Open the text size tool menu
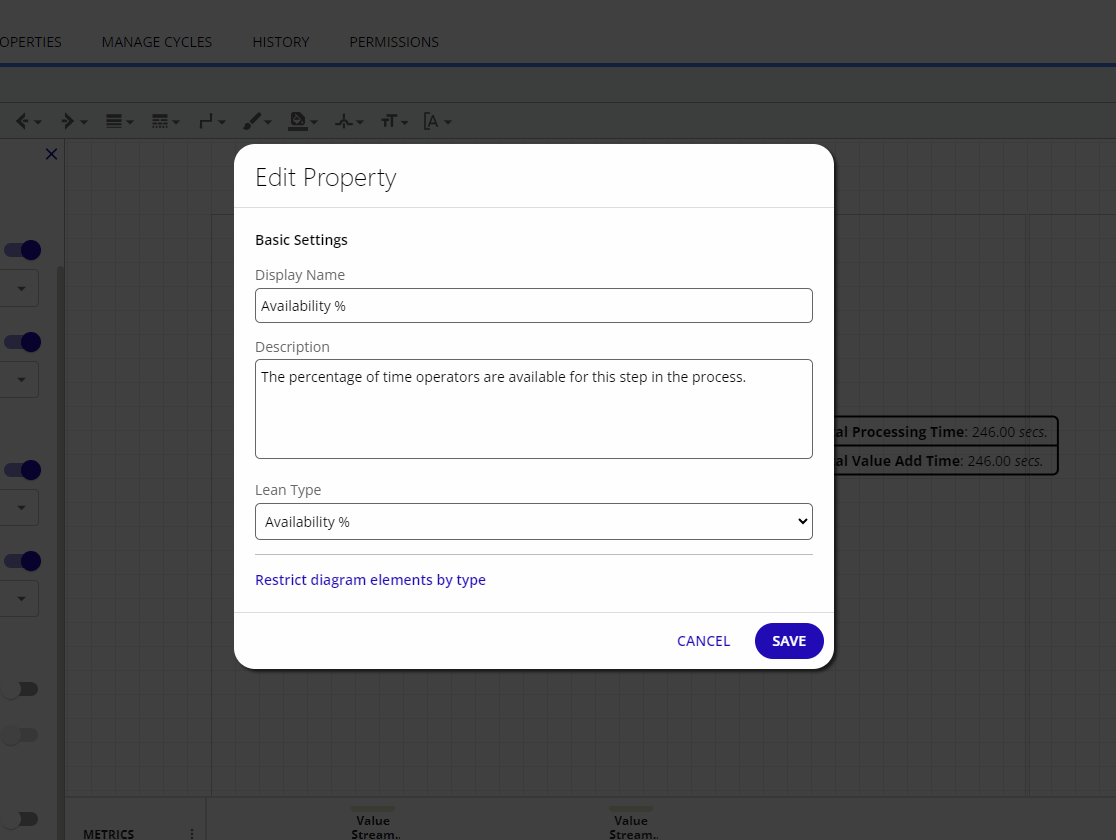1116x840 pixels. tap(394, 121)
